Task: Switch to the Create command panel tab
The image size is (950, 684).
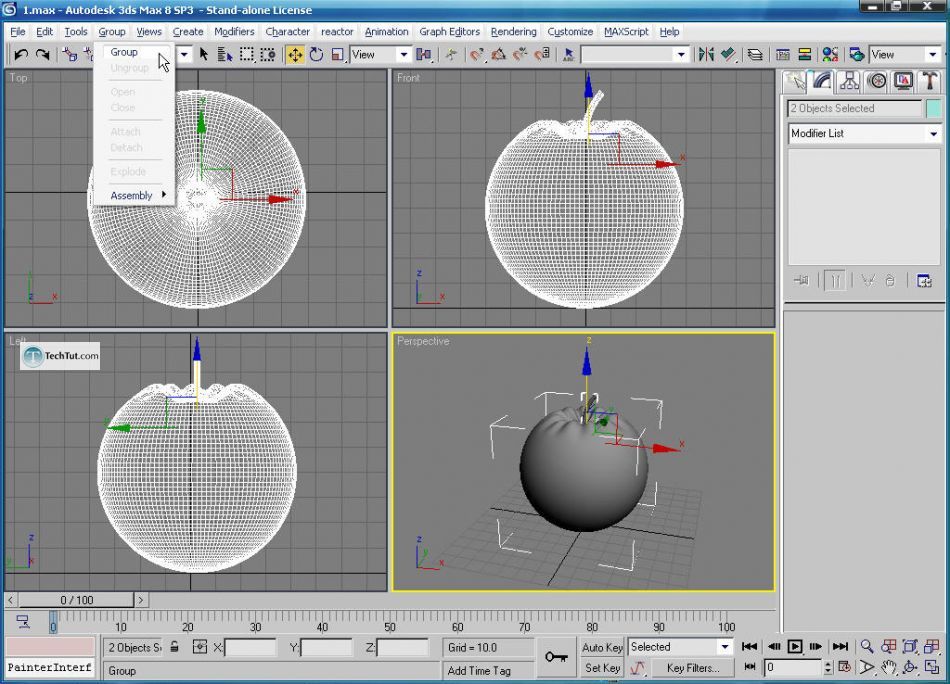Action: (795, 82)
